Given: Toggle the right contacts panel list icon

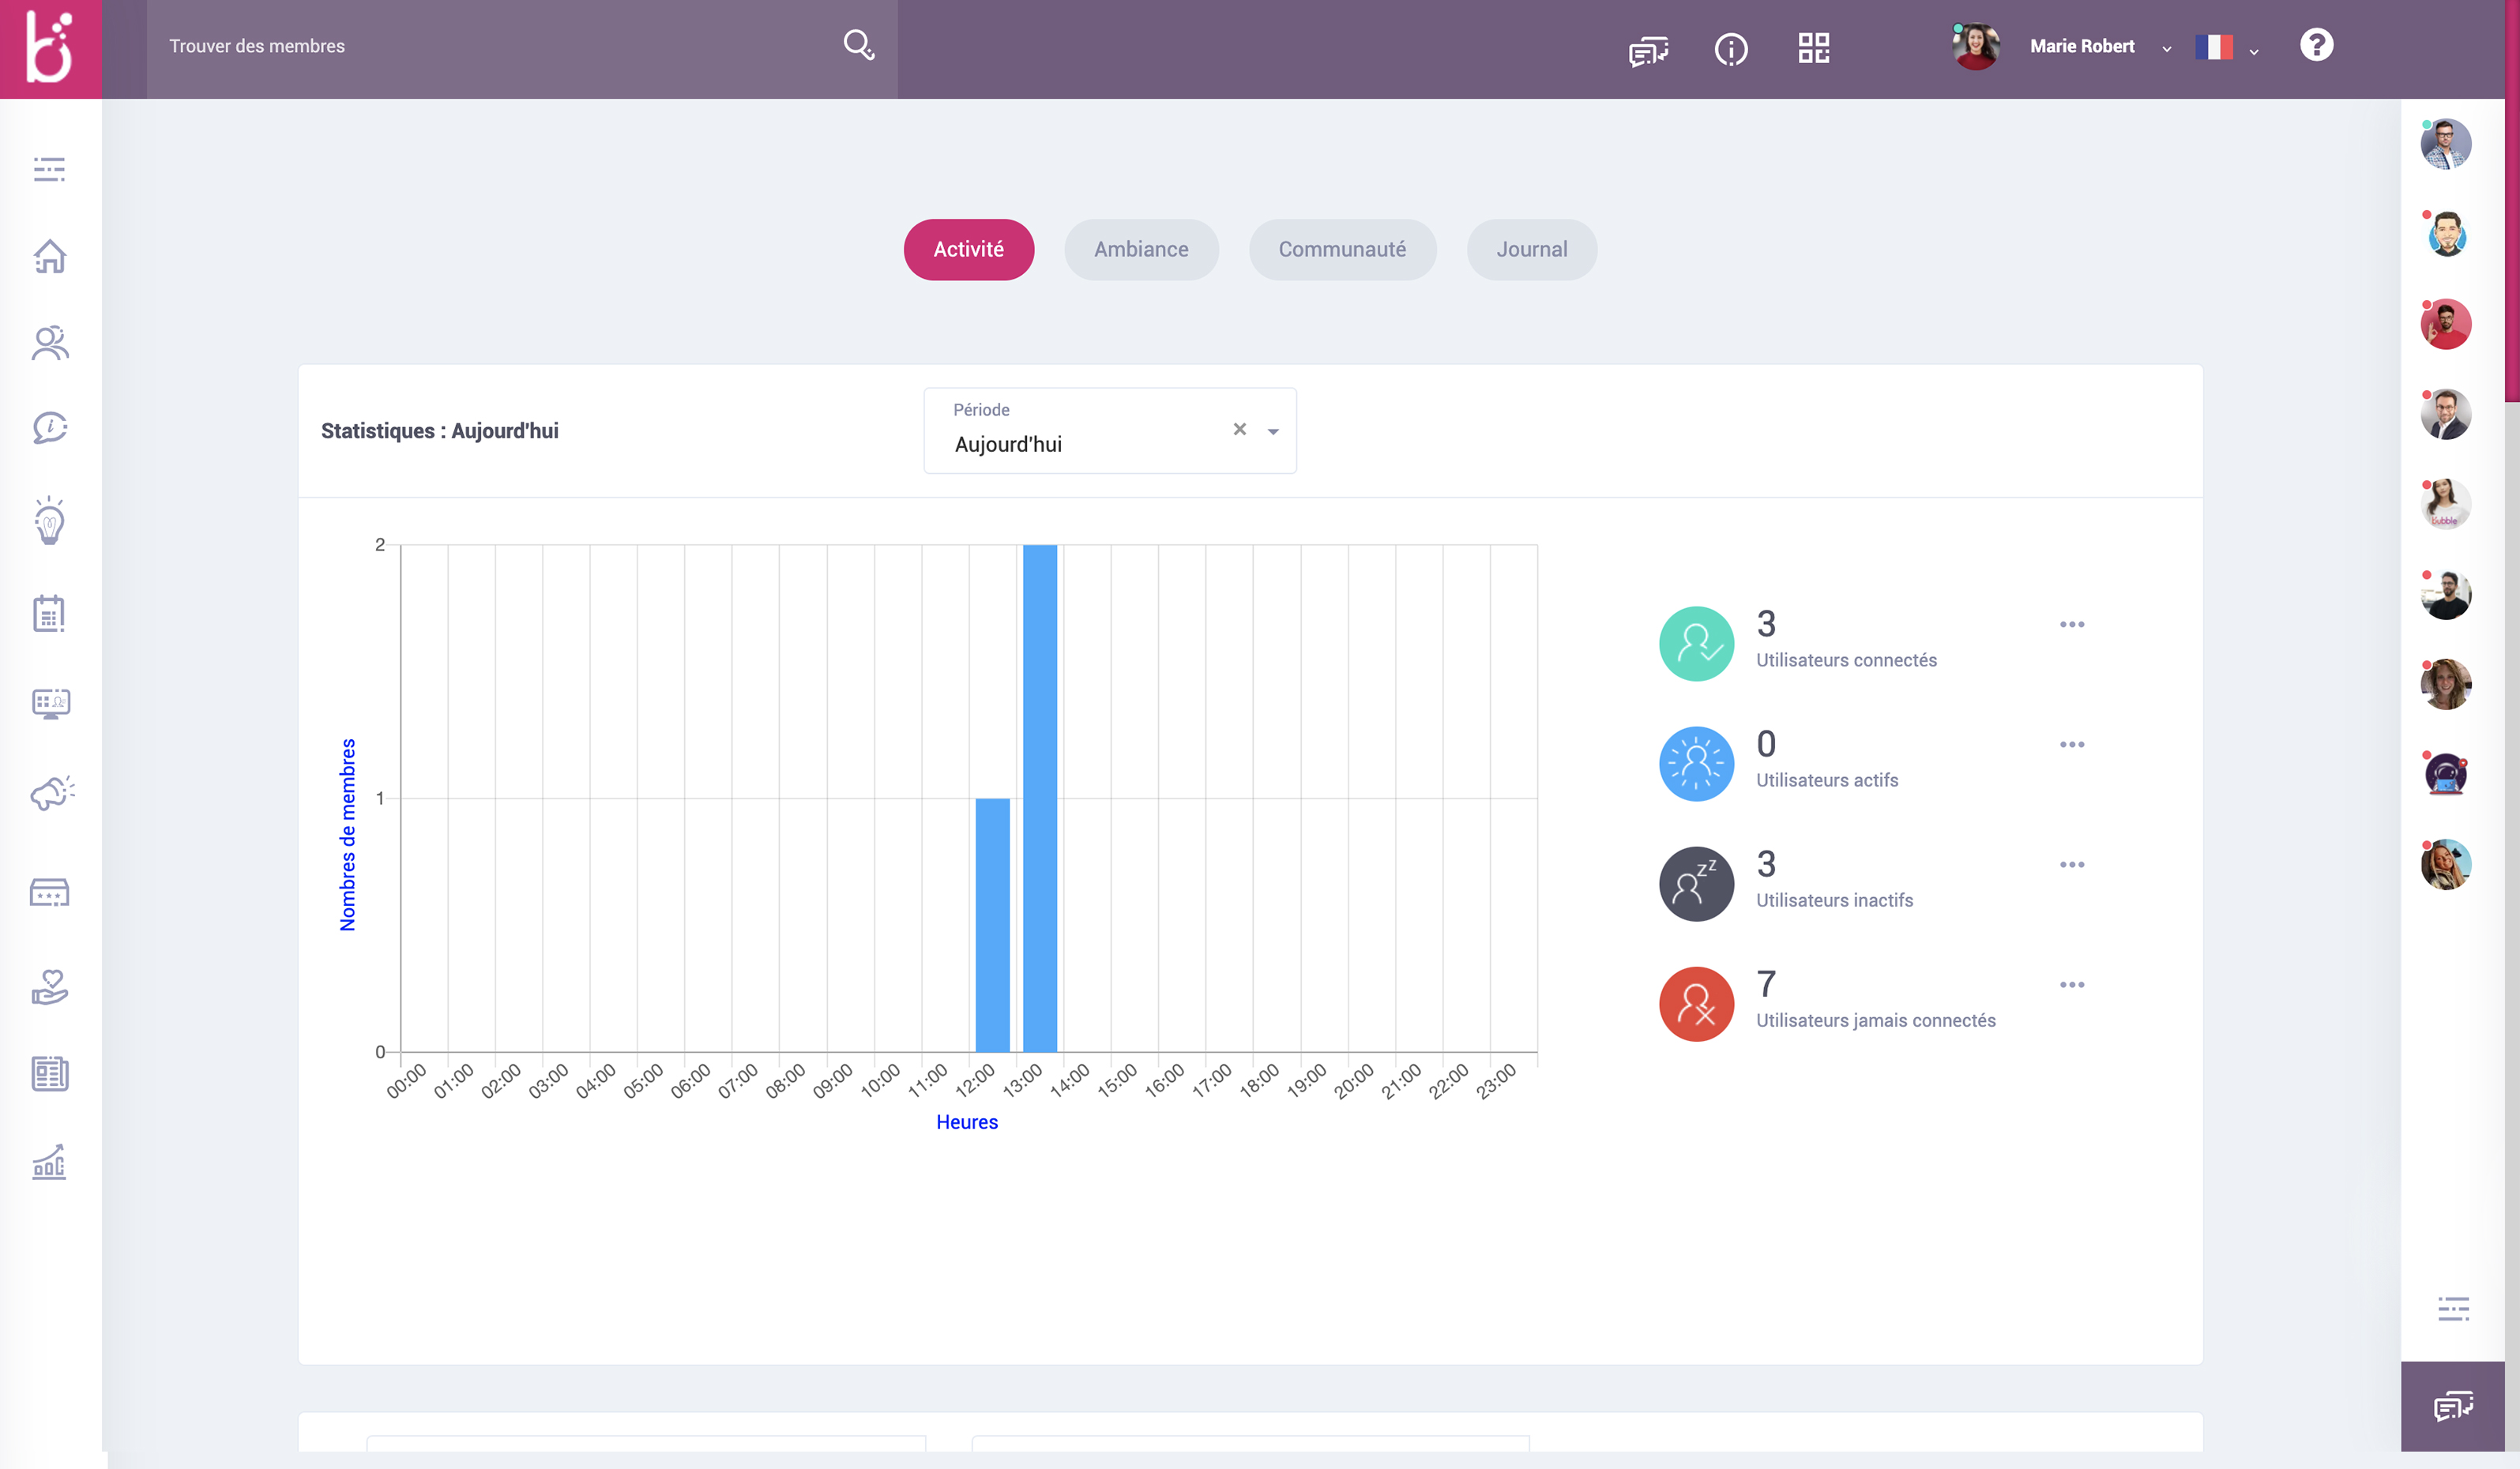Looking at the screenshot, I should (x=2453, y=1308).
